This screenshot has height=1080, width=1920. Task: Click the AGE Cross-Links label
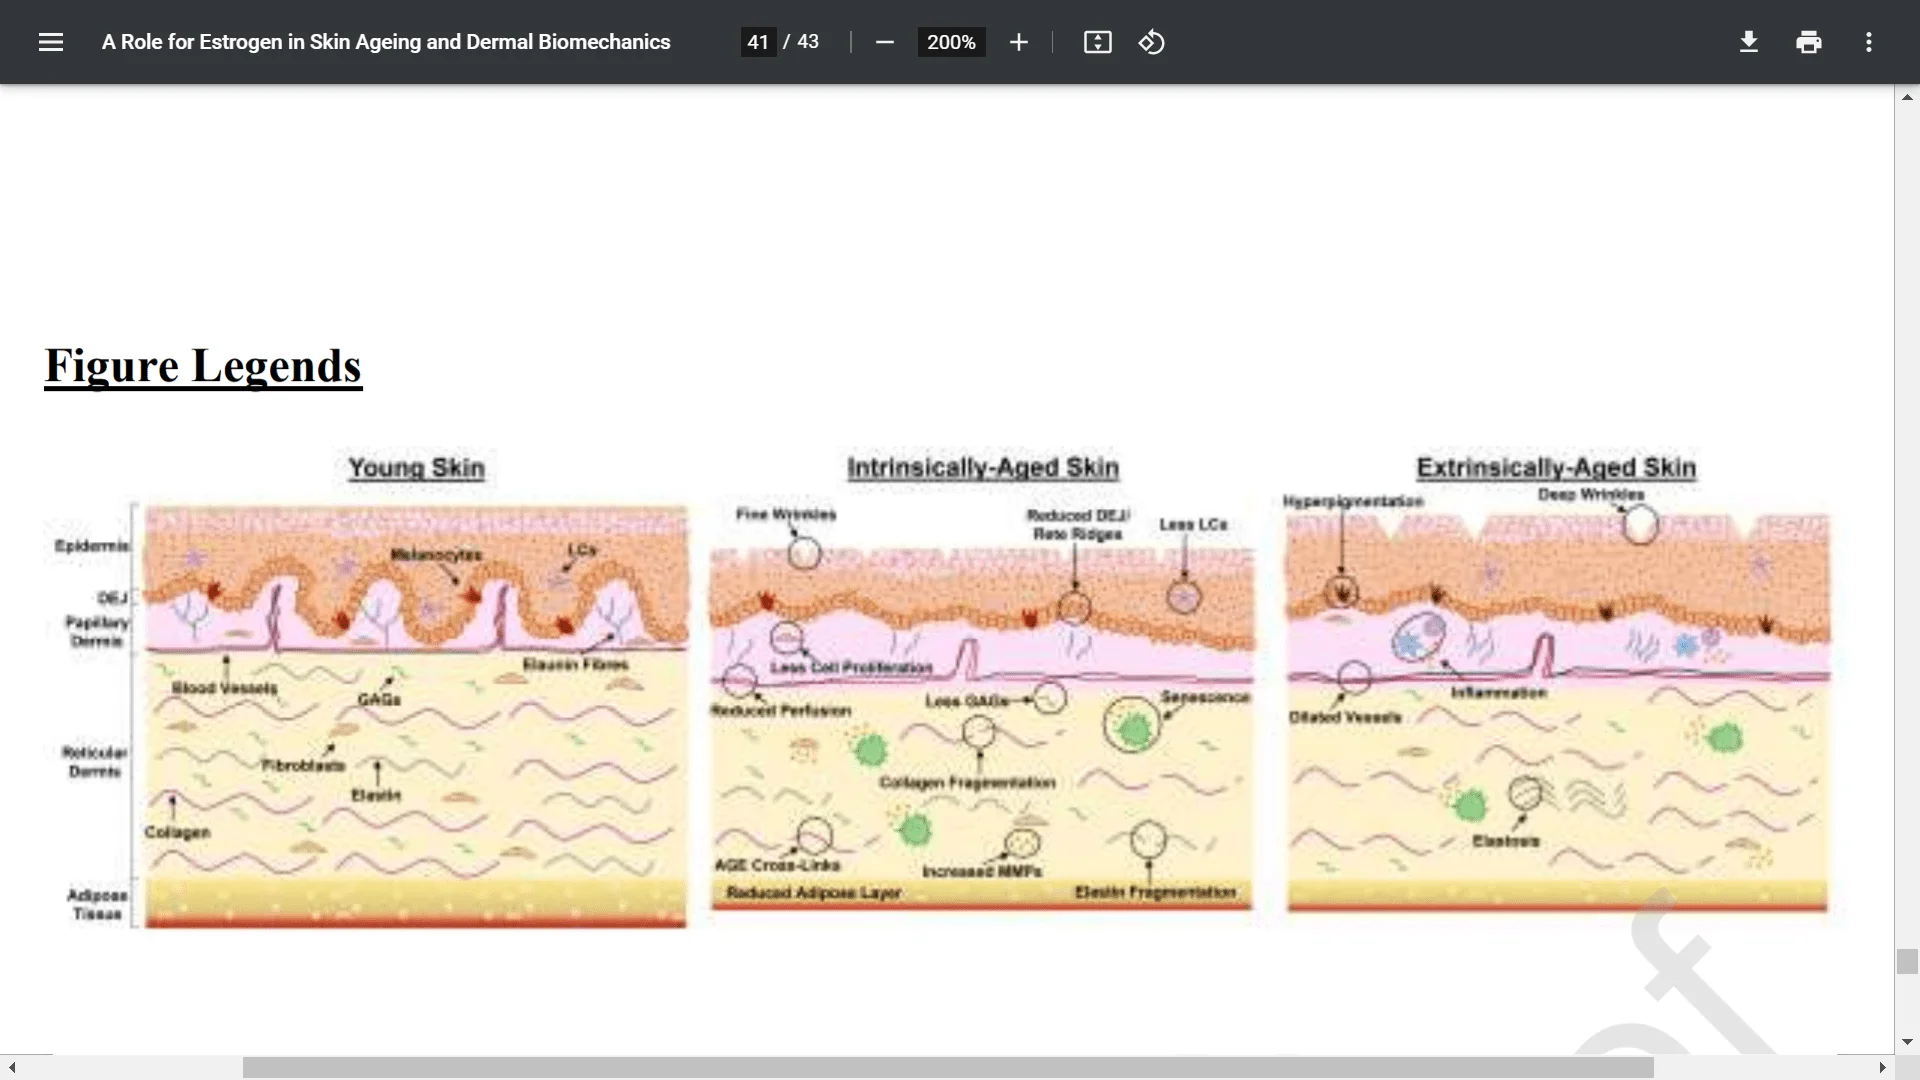coord(777,865)
